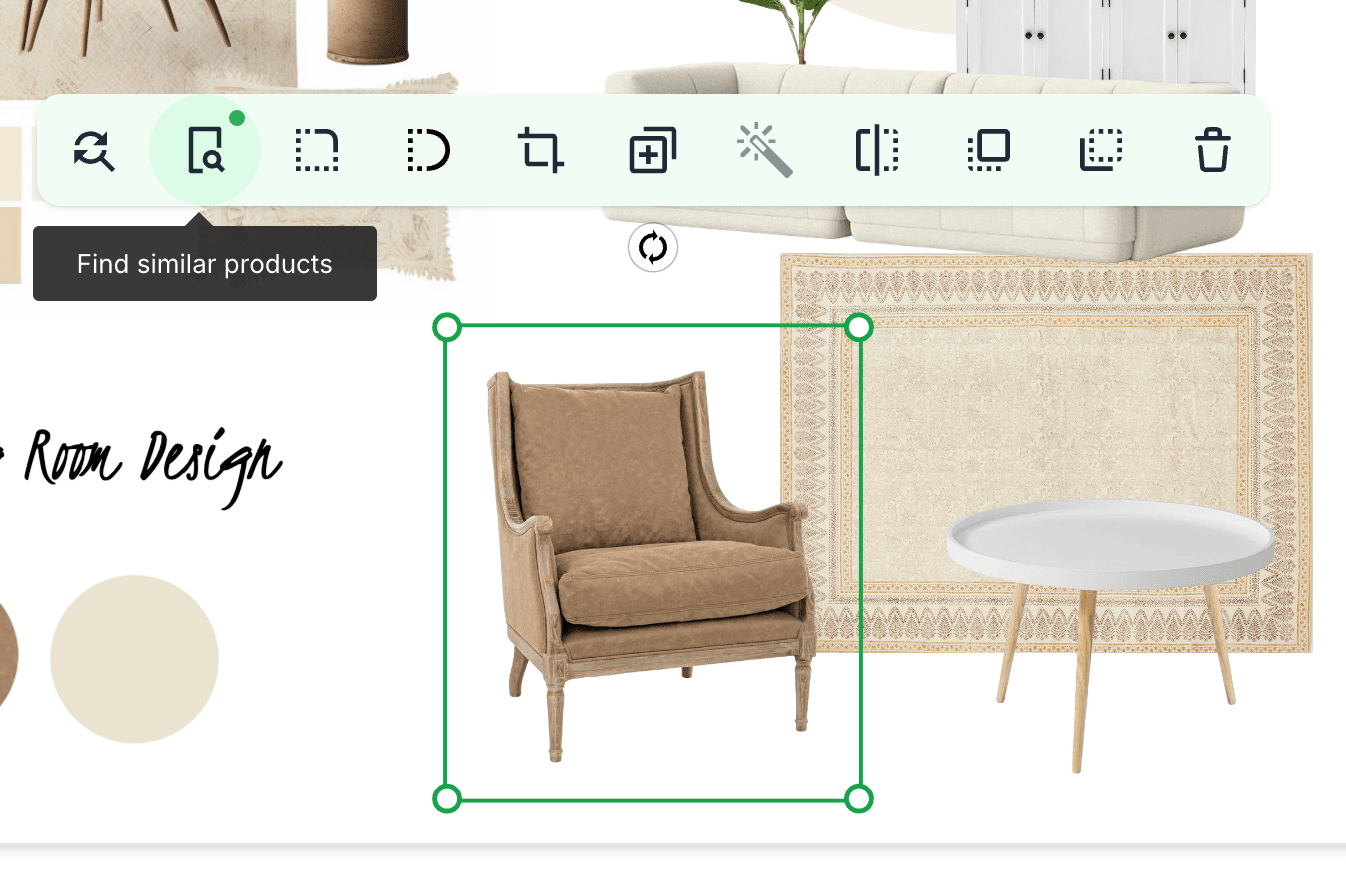Click the Find similar products icon
Screen dimensions: 1346x894
pos(205,151)
